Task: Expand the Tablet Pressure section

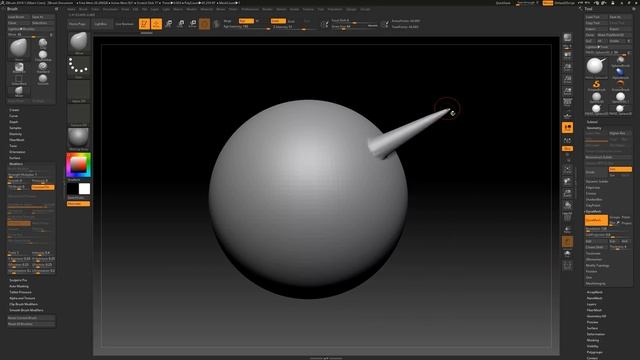Action: (x=20, y=292)
